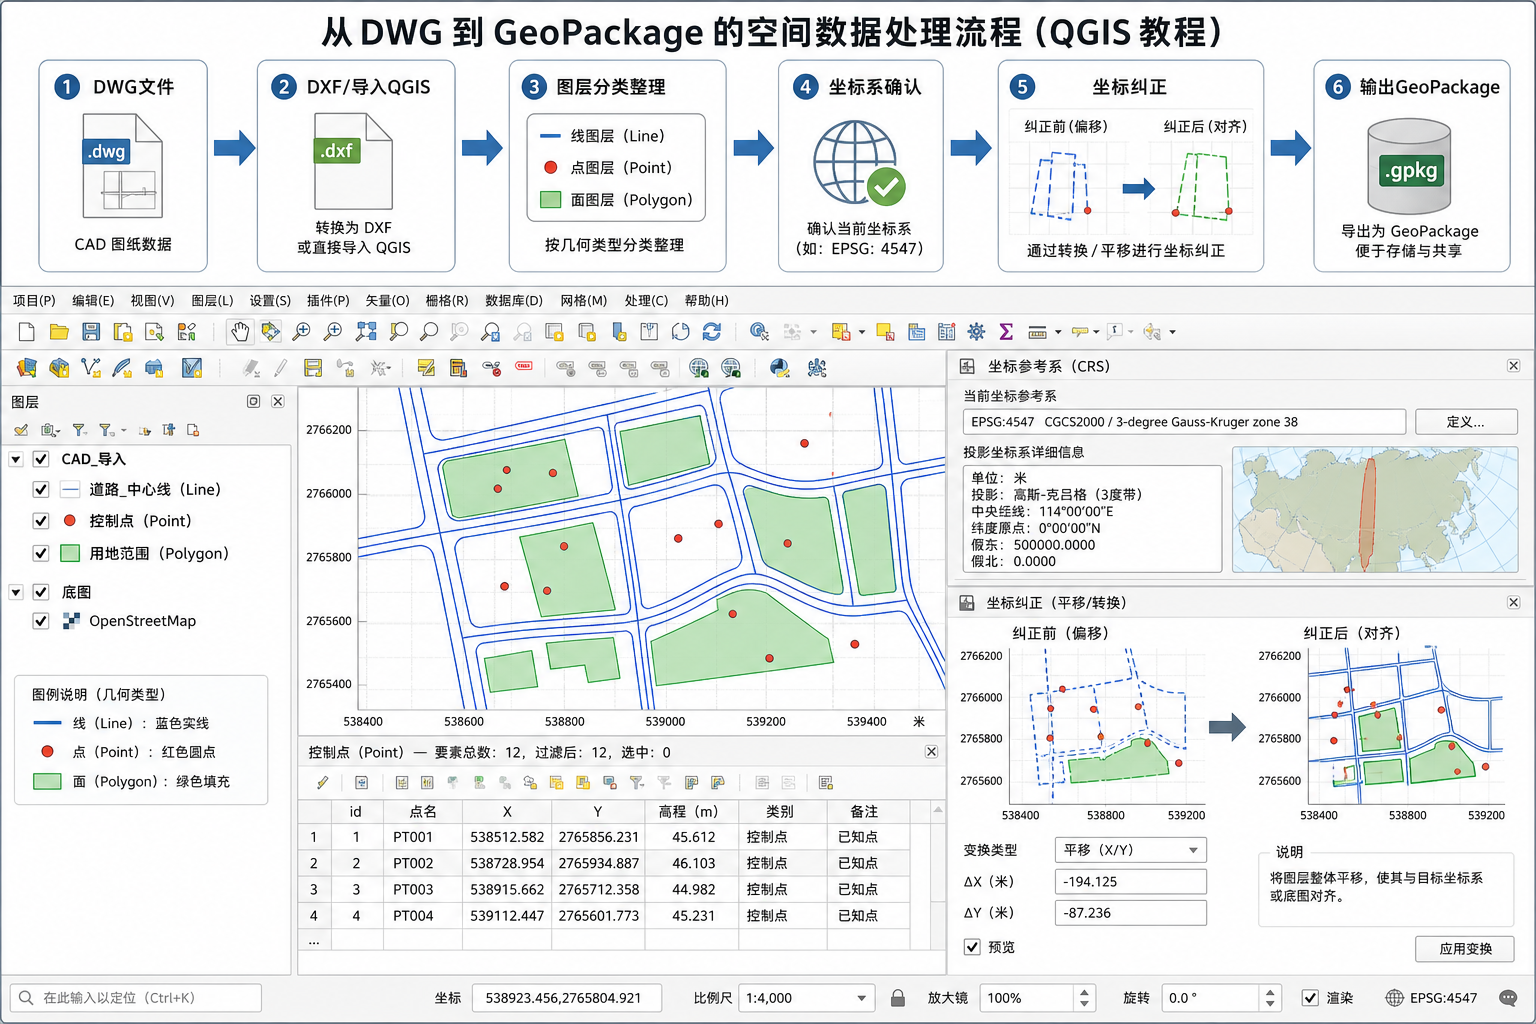This screenshot has height=1024, width=1536.
Task: Save project using the floppy disk icon
Action: pos(91,332)
